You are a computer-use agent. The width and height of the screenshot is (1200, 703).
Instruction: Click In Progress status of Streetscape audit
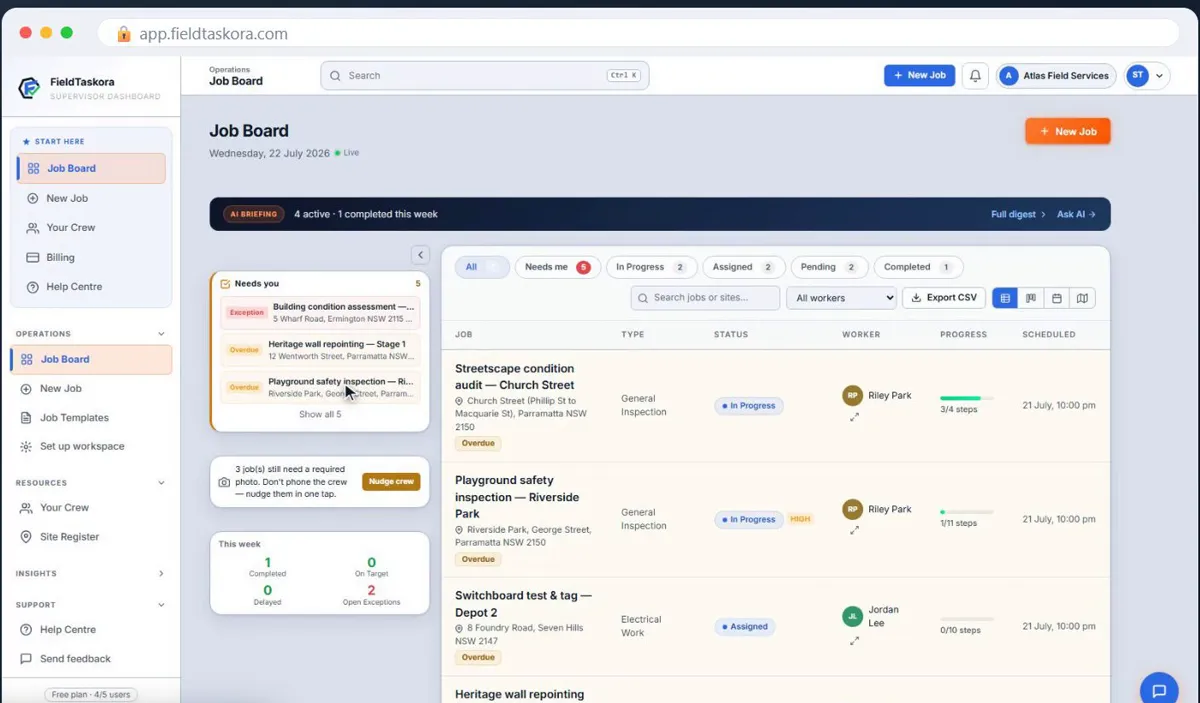[749, 406]
